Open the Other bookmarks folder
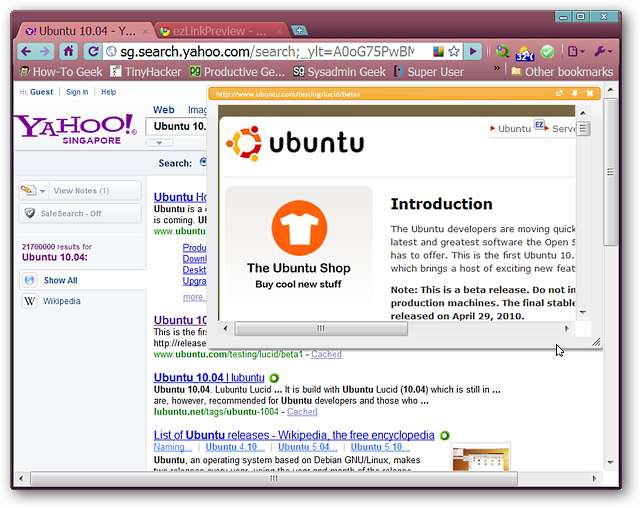The width and height of the screenshot is (640, 508). click(x=561, y=72)
